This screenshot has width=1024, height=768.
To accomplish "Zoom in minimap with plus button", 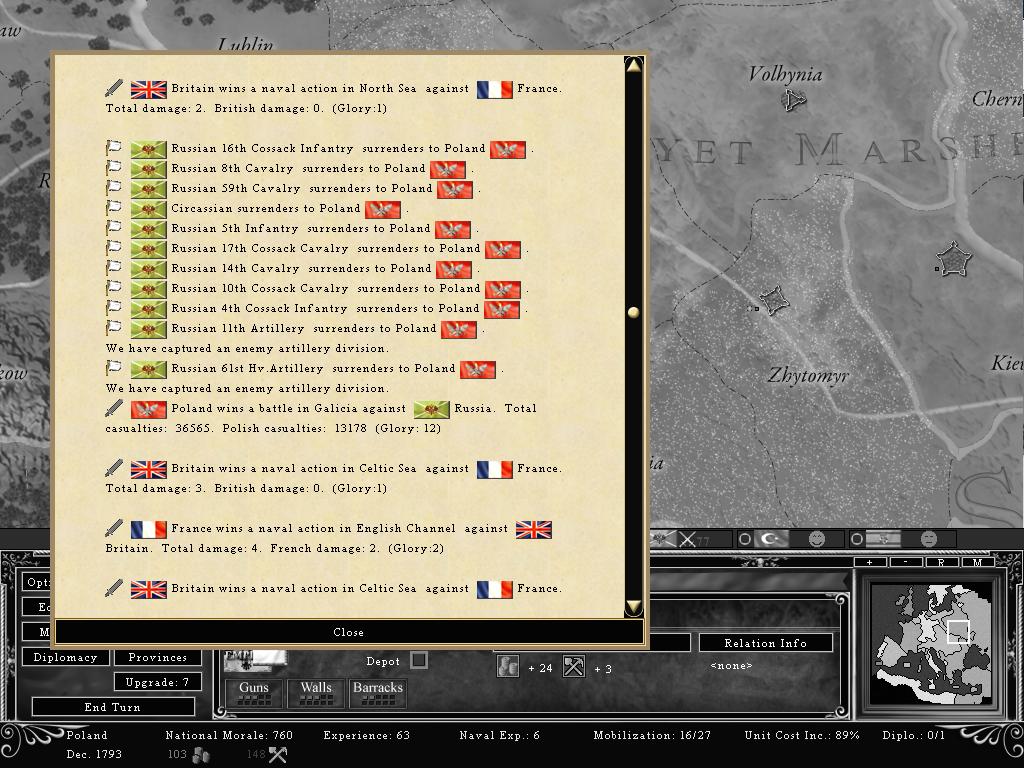I will 870,563.
